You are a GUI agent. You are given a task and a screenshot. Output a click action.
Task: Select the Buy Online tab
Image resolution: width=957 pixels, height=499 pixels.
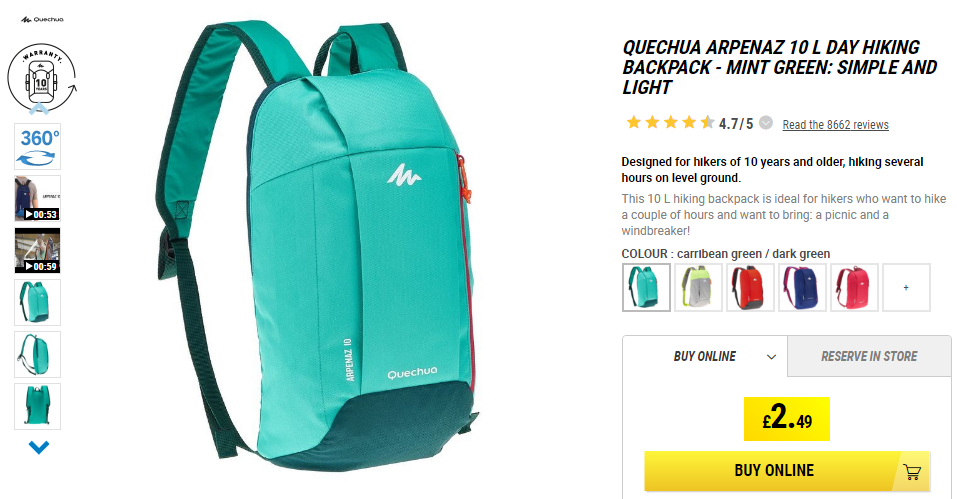point(705,356)
